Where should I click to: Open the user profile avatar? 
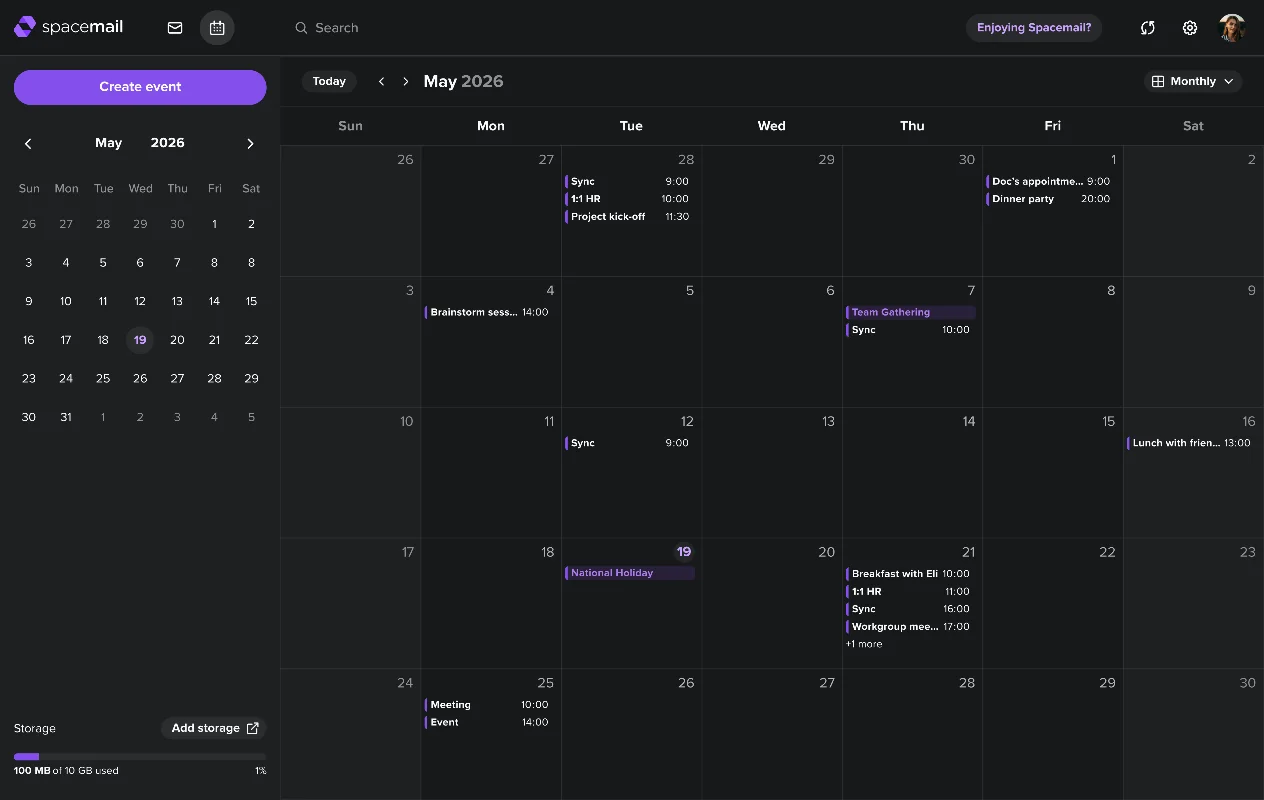[1232, 28]
